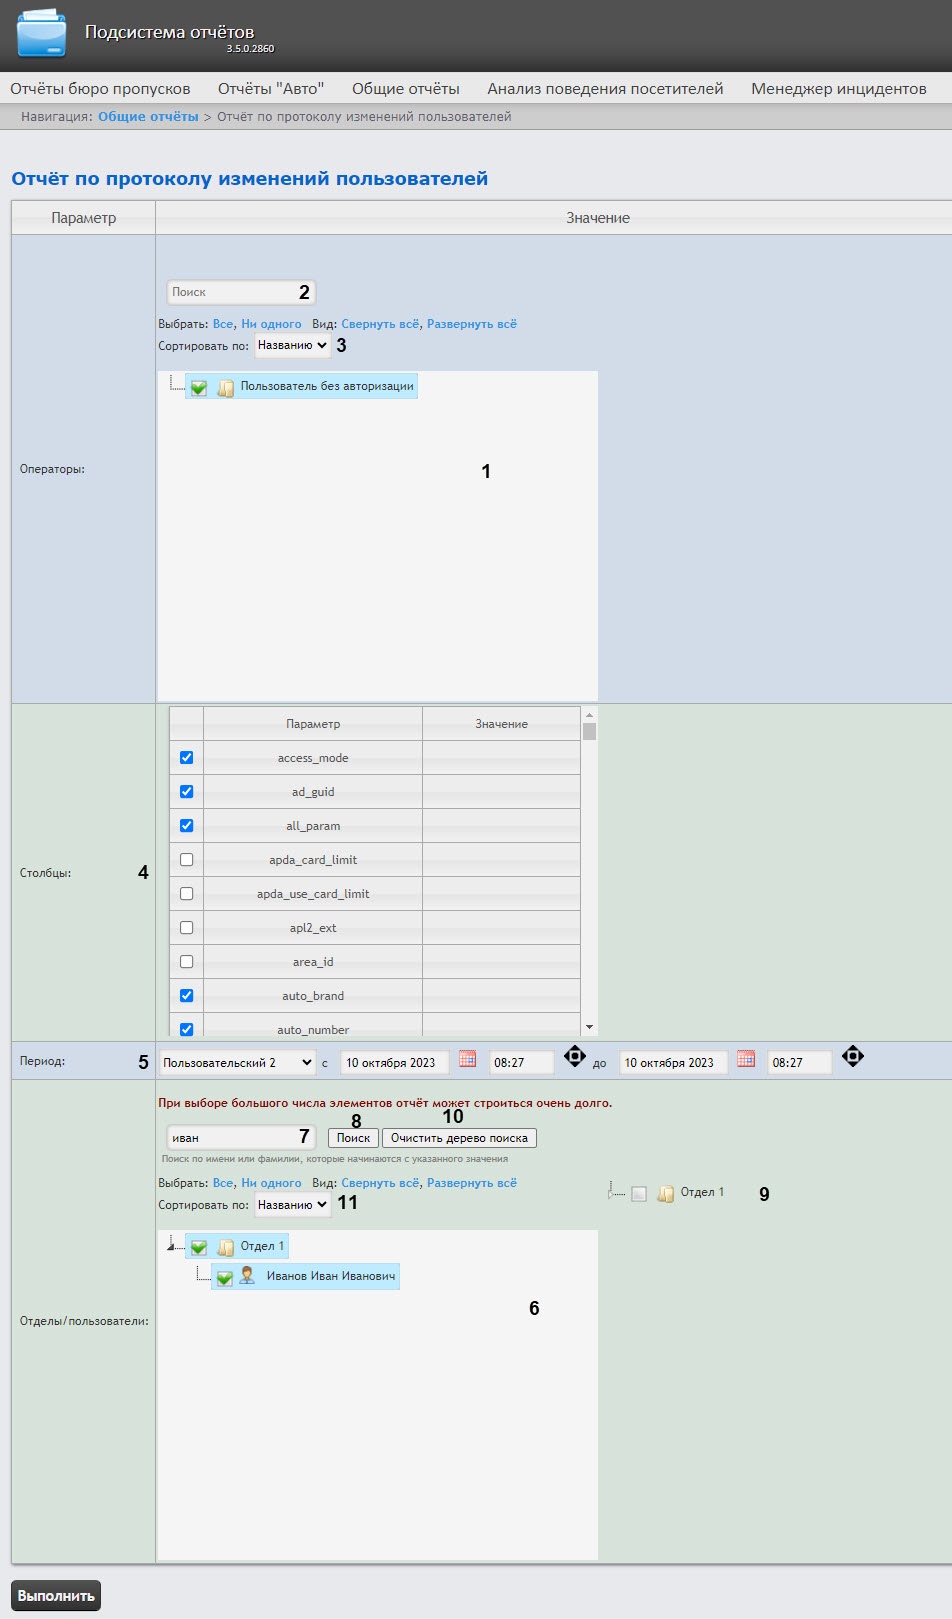Collapse the Отдел 1 tree node

coord(171,1247)
